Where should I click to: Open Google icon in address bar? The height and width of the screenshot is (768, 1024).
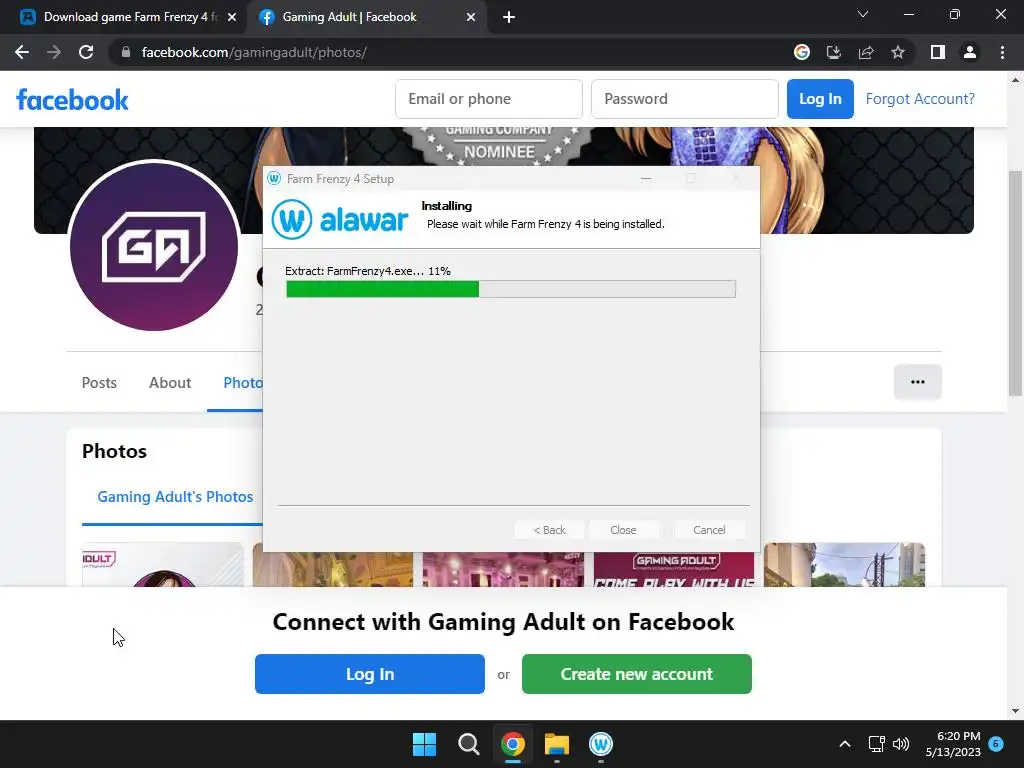coord(801,52)
